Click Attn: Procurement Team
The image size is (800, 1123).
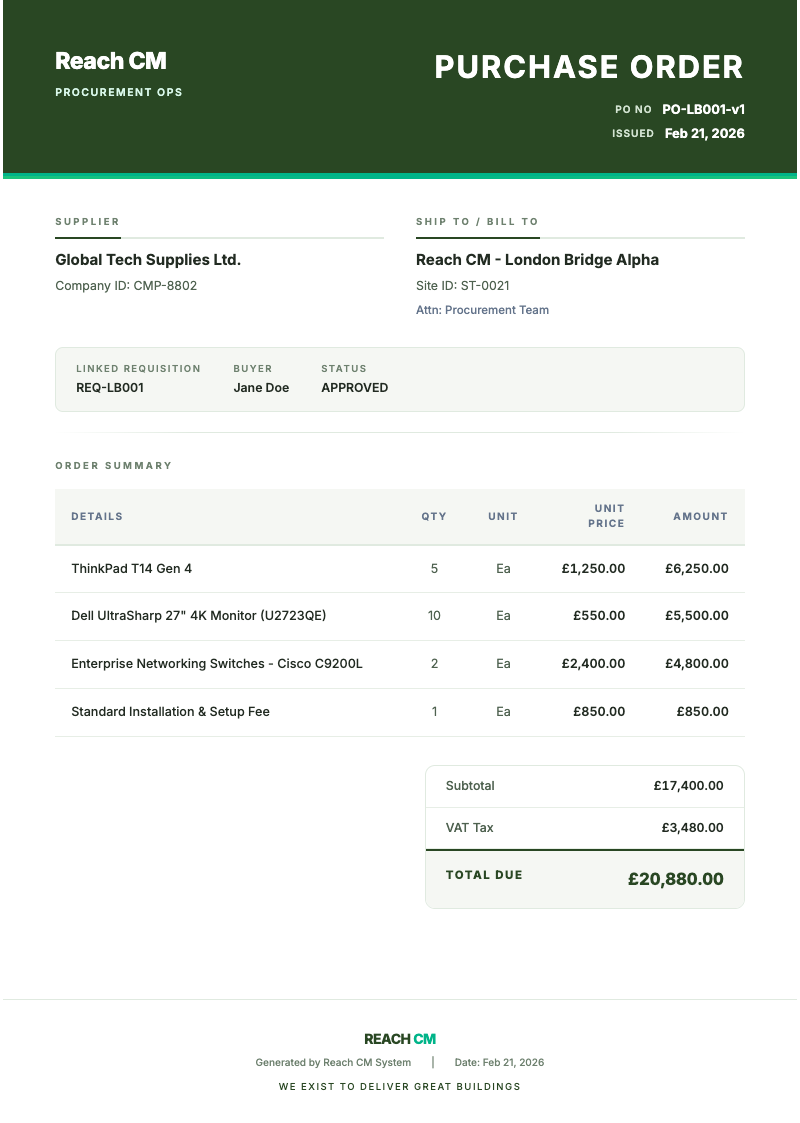tap(483, 309)
